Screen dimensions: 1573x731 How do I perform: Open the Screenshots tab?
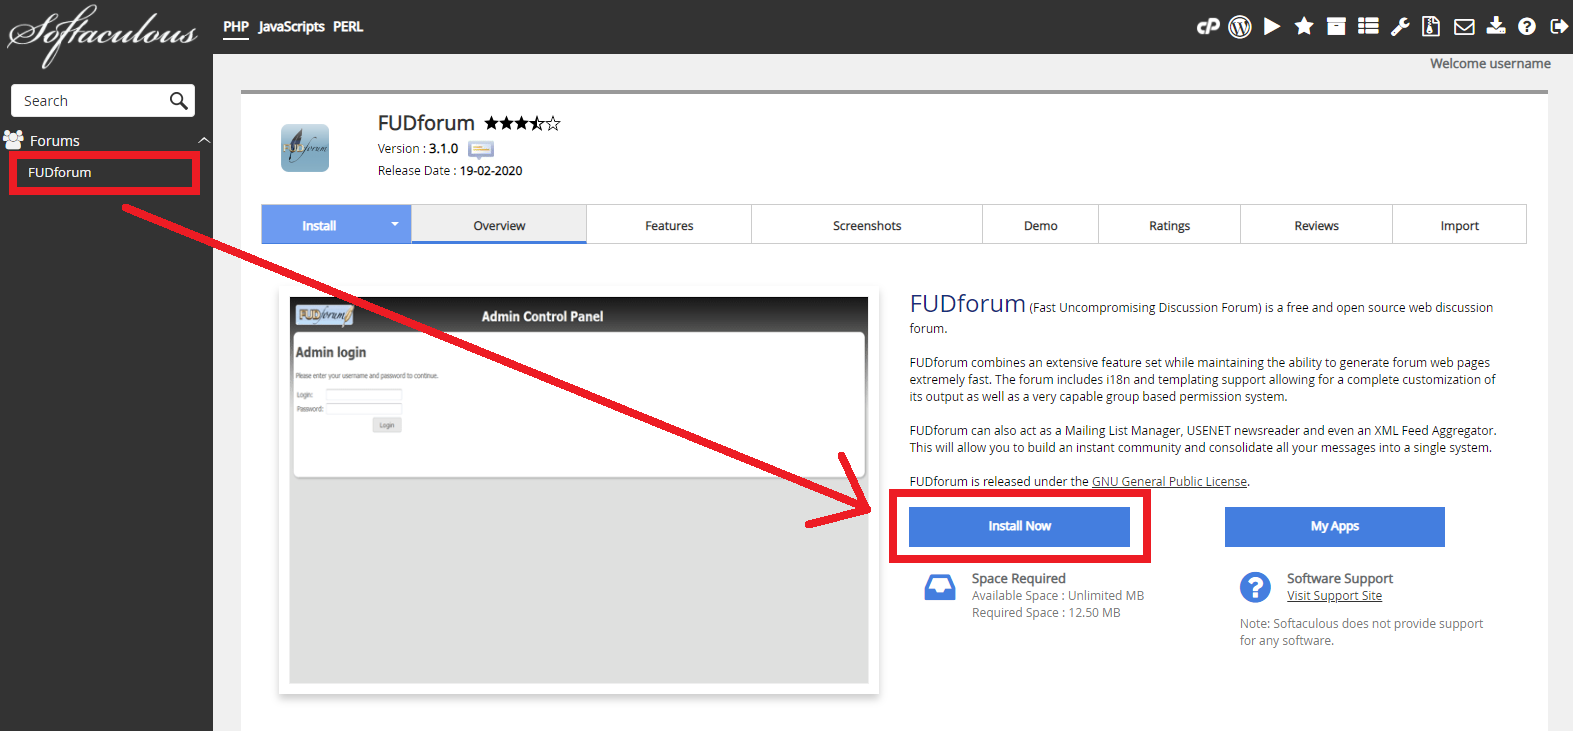click(867, 226)
